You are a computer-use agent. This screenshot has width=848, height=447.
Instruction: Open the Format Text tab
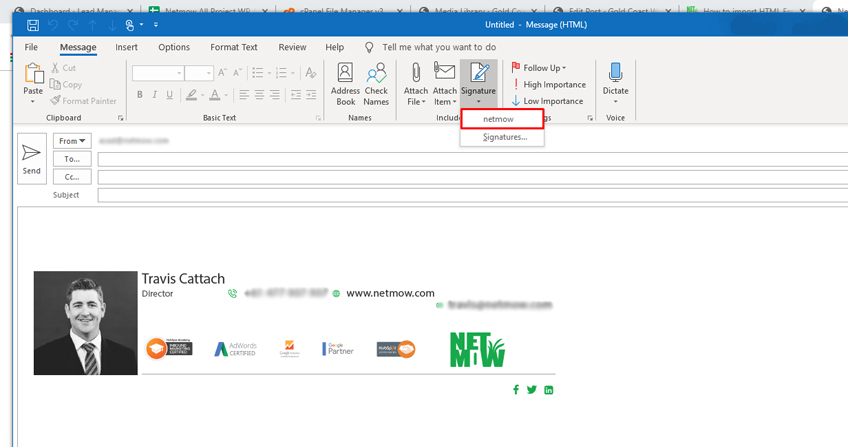(x=234, y=47)
